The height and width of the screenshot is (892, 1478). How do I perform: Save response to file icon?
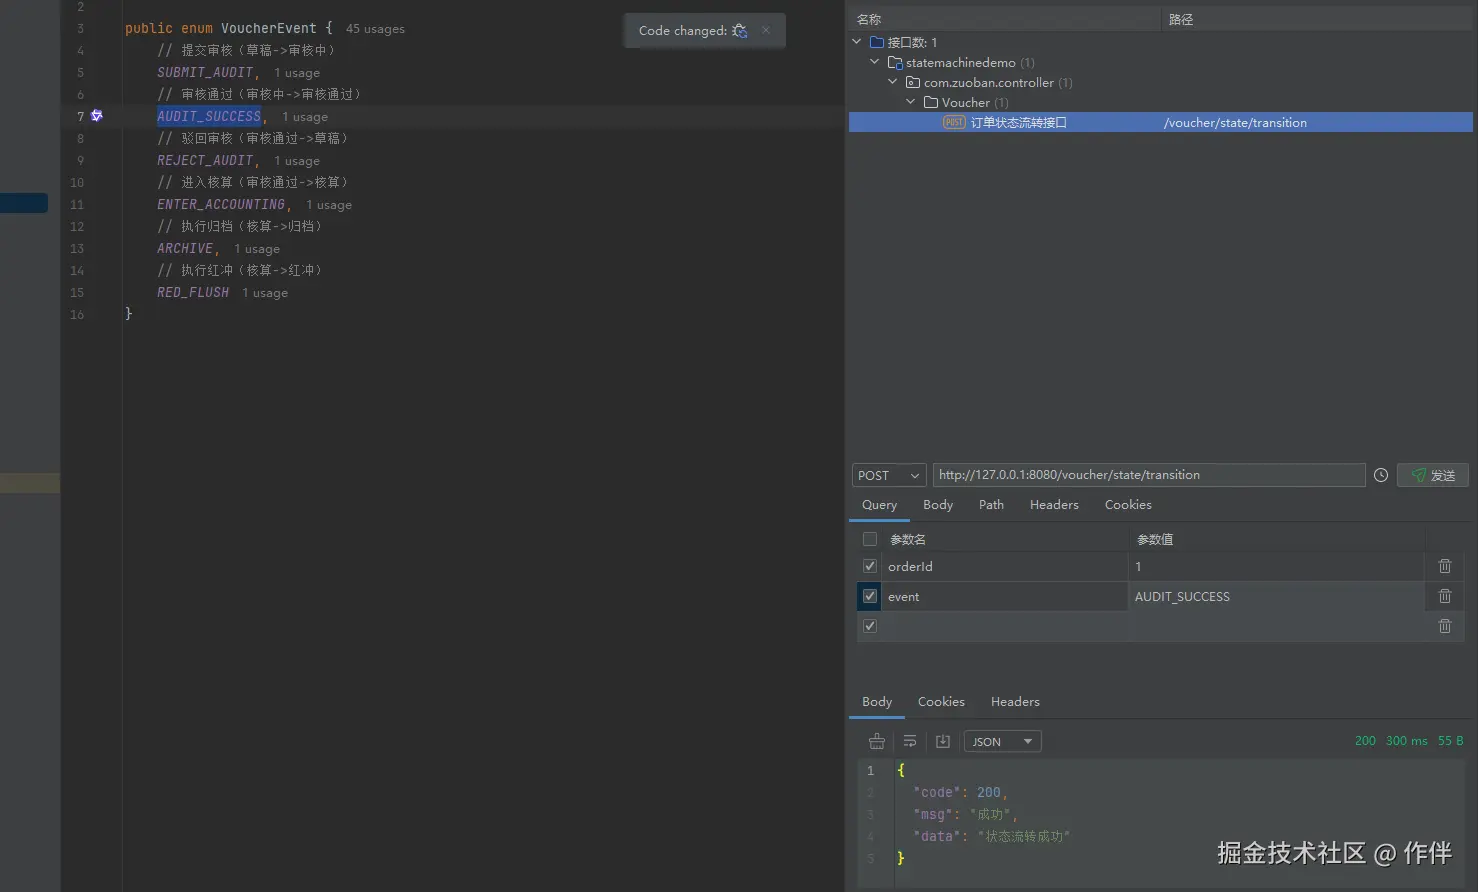pyautogui.click(x=943, y=741)
